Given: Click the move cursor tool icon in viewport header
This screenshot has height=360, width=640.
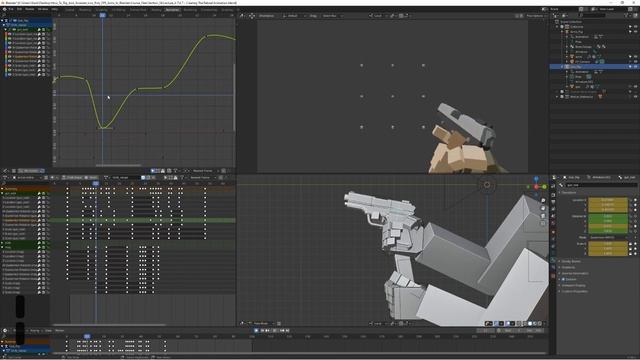Looking at the screenshot, I should [252, 16].
